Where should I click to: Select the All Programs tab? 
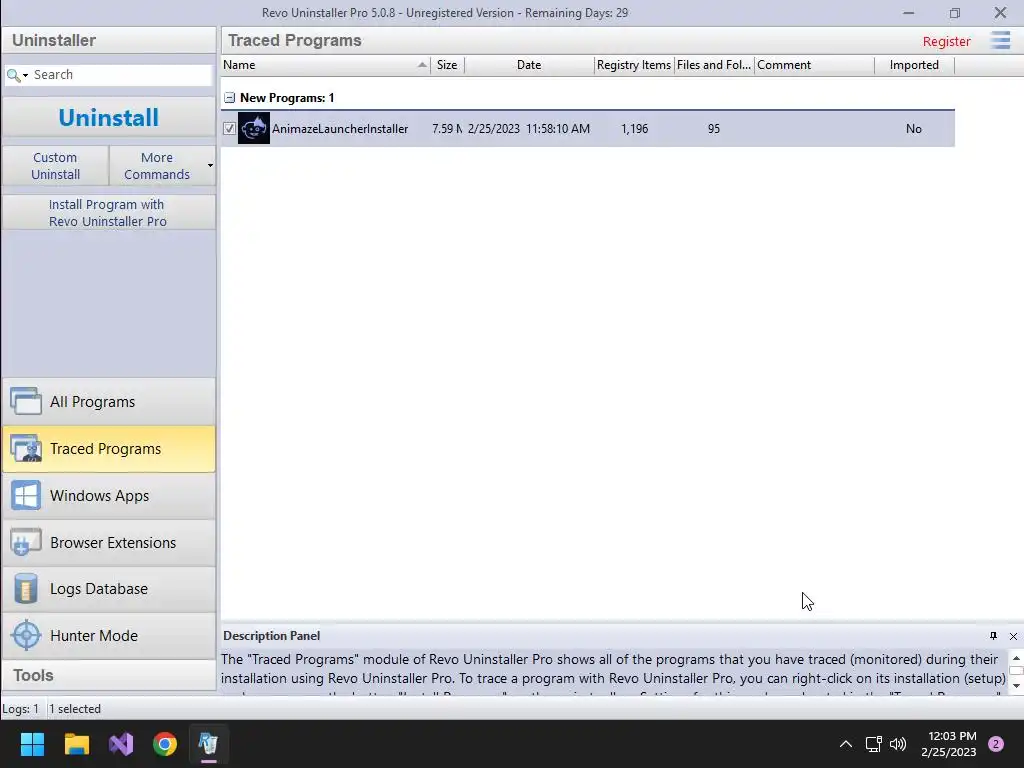click(x=109, y=402)
